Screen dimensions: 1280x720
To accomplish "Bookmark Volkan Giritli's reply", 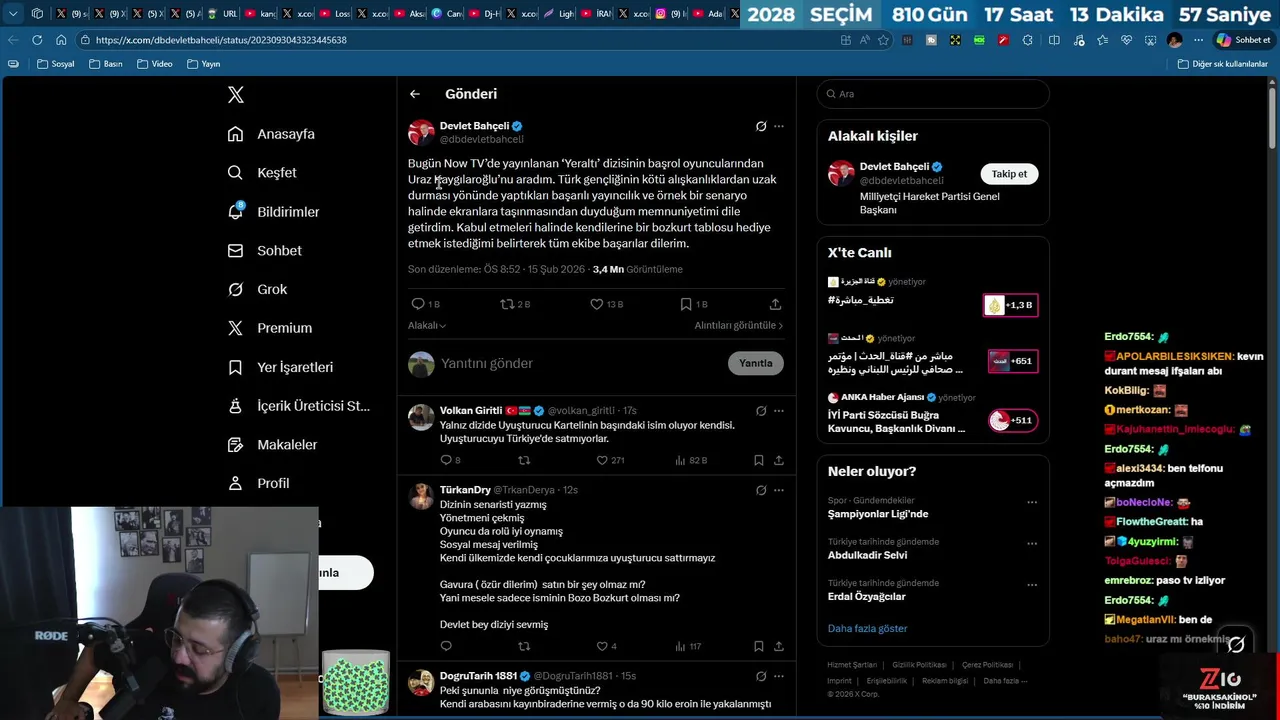I will click(x=759, y=460).
